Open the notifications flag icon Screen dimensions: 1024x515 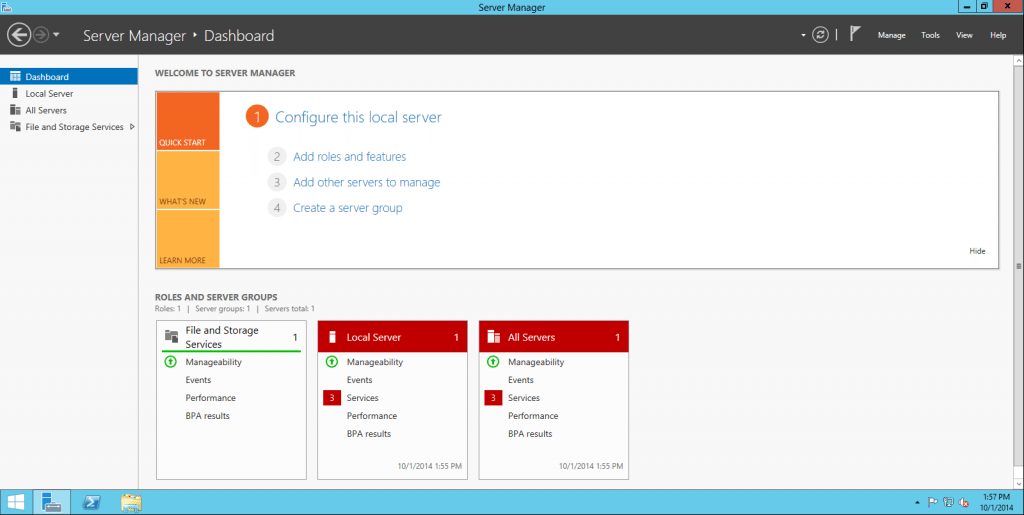[854, 34]
